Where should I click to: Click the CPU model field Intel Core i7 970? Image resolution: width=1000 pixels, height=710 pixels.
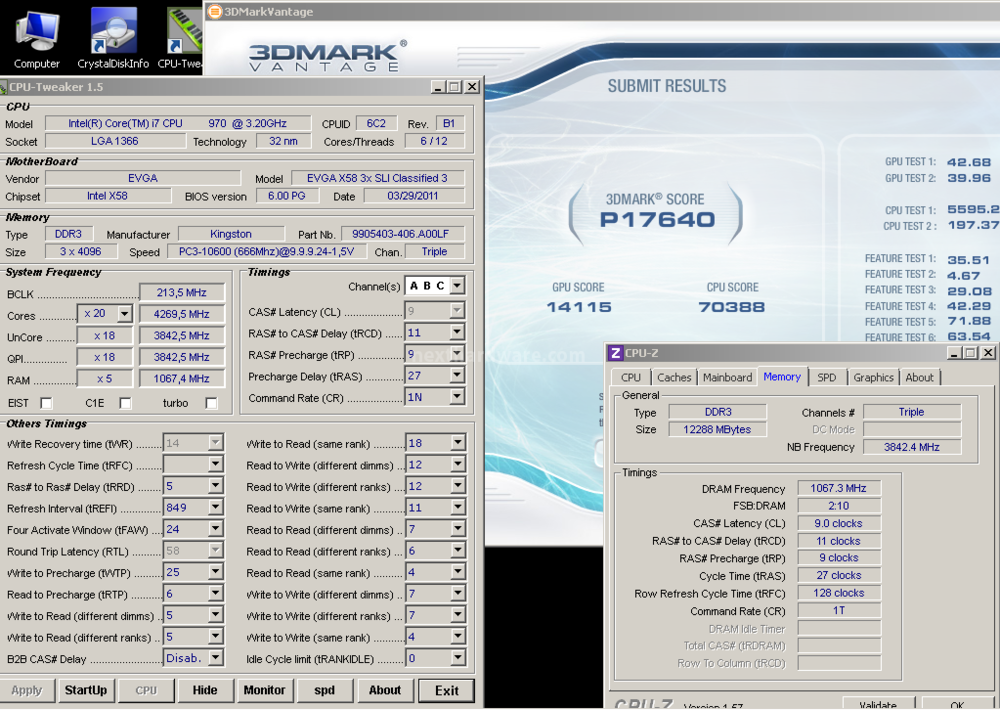178,123
